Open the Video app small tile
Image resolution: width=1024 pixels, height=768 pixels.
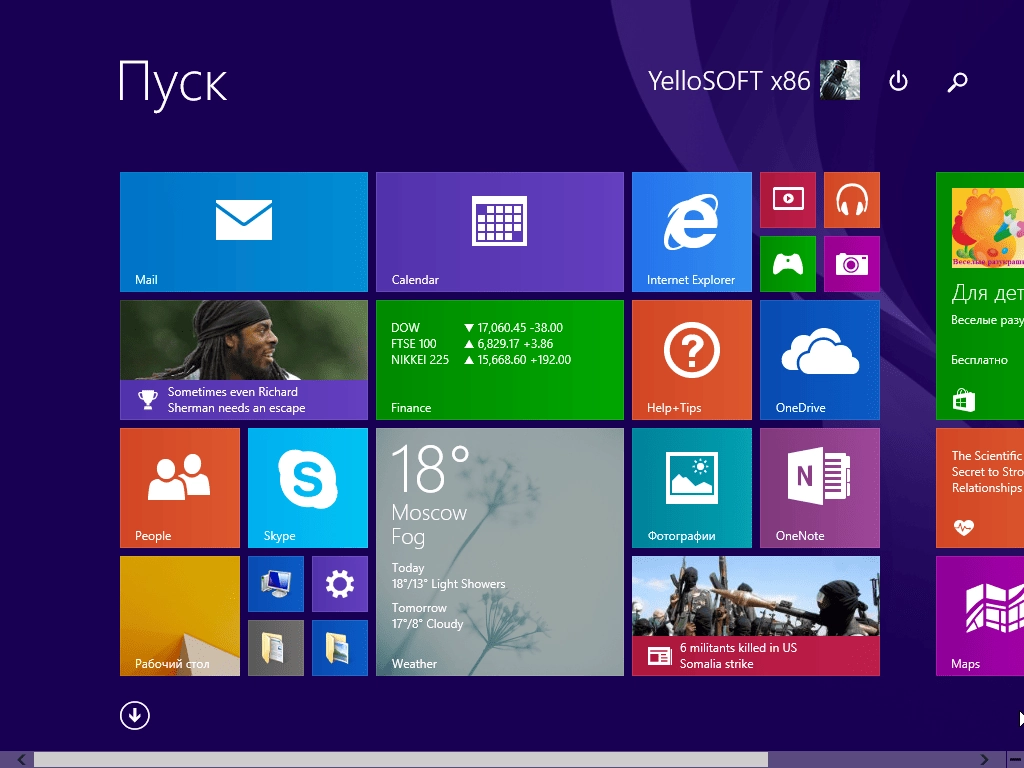pyautogui.click(x=788, y=200)
